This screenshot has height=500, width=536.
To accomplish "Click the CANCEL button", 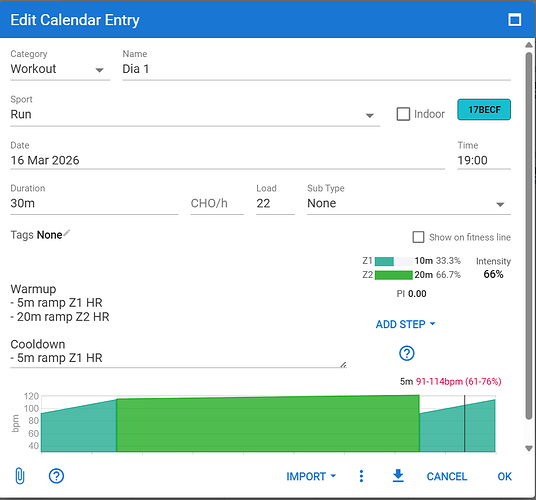I will [x=446, y=476].
